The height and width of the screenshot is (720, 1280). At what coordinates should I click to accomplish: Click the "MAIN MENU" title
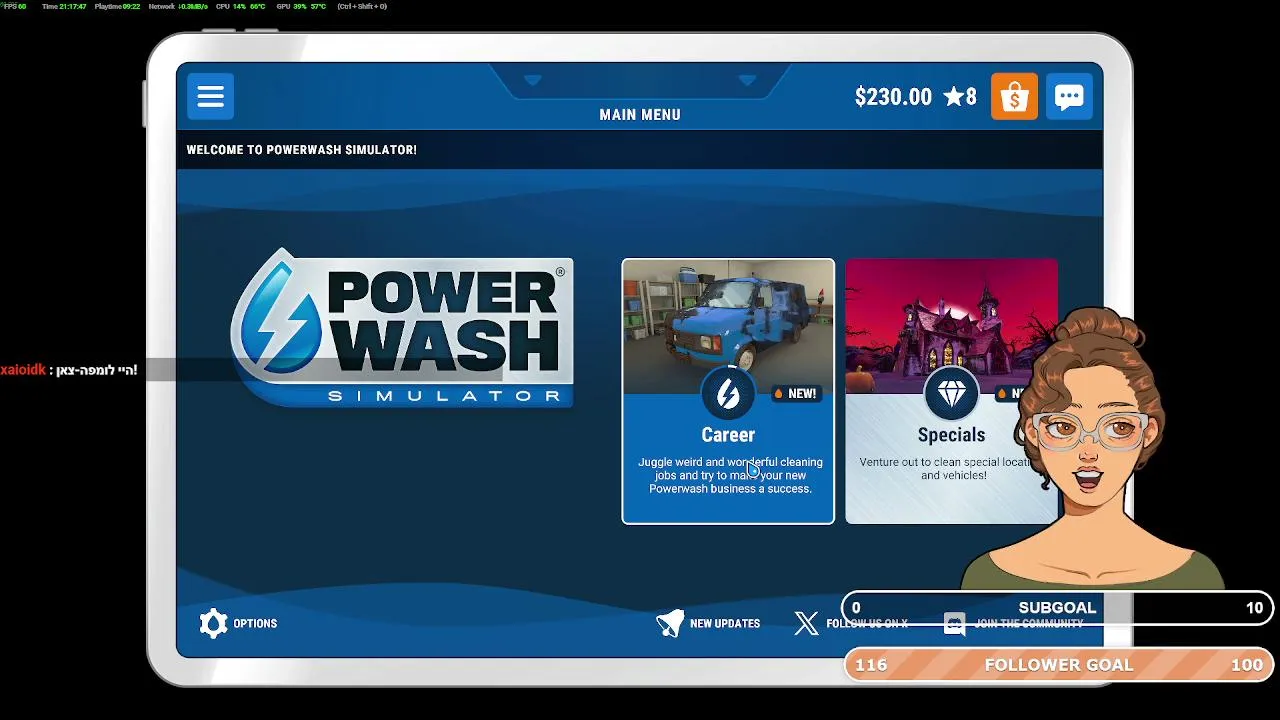(x=640, y=115)
